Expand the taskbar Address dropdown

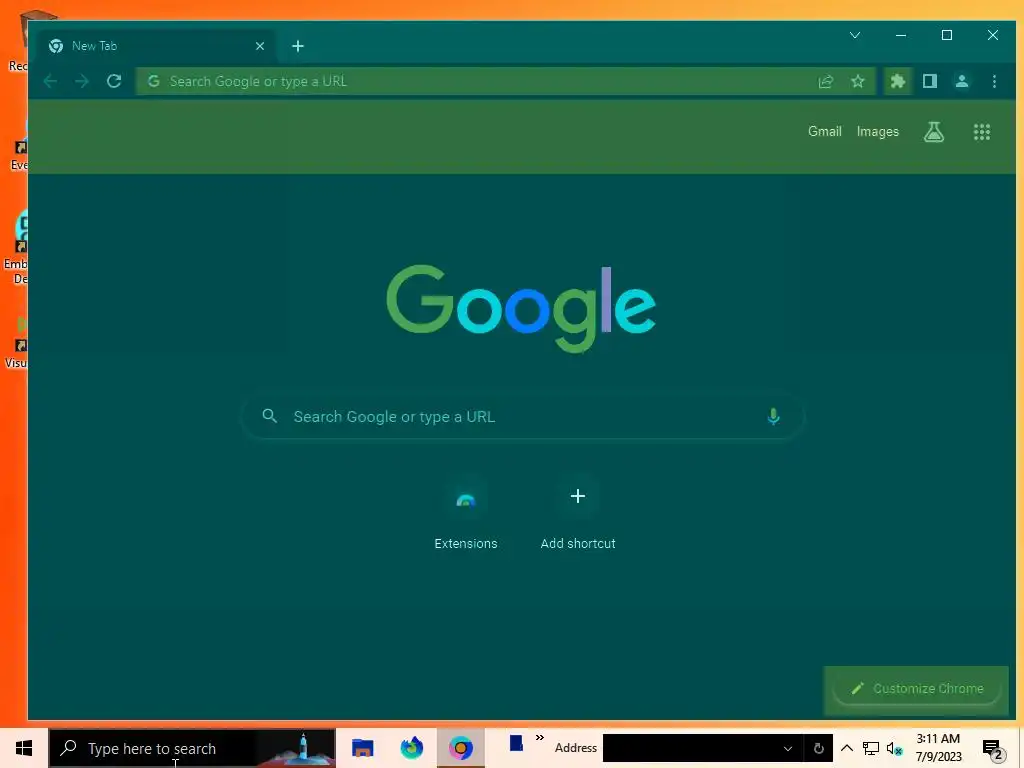pos(788,748)
